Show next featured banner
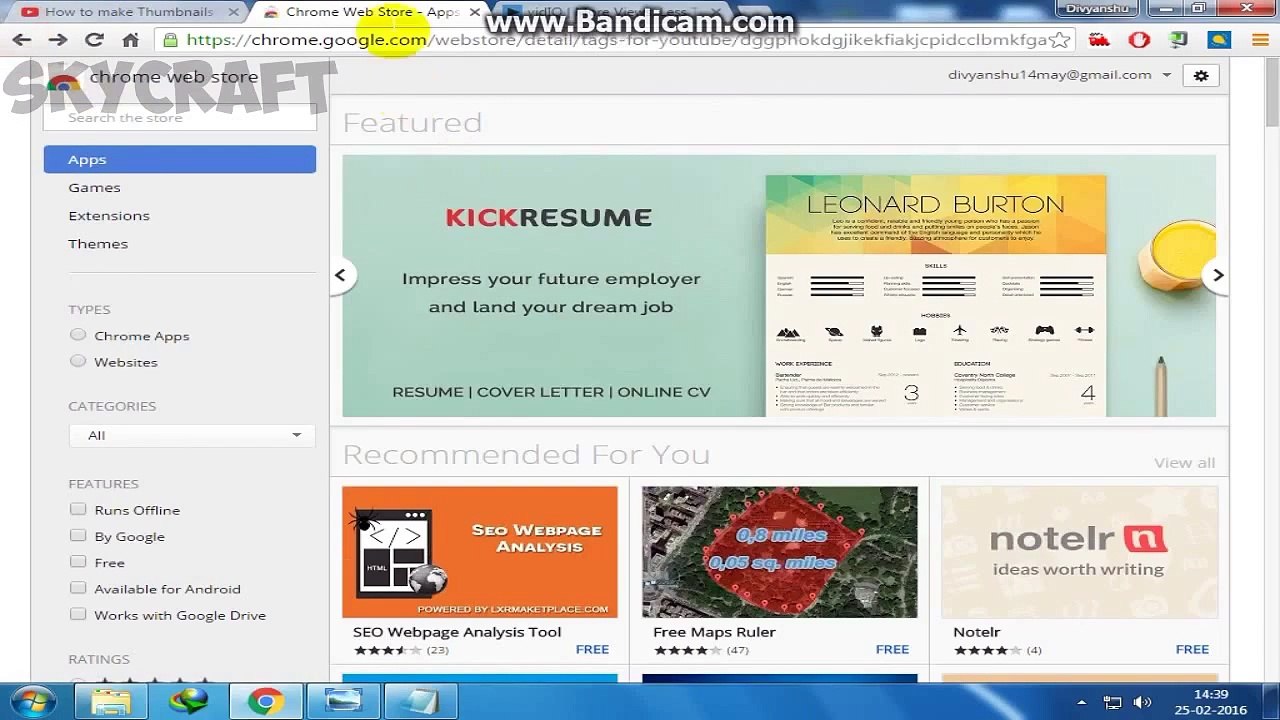The height and width of the screenshot is (720, 1280). pyautogui.click(x=1218, y=275)
